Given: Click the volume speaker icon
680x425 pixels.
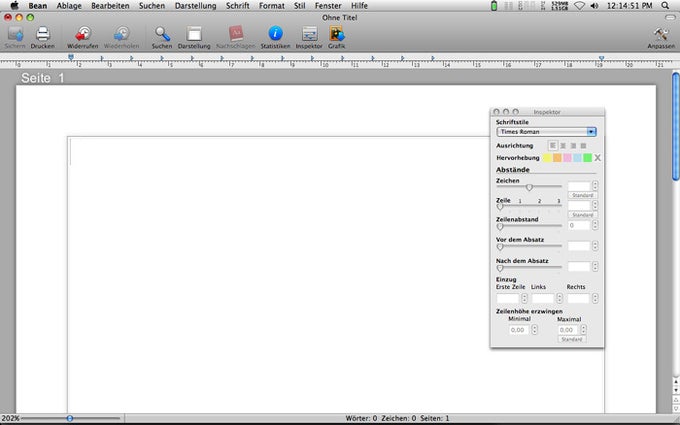Looking at the screenshot, I should (594, 6).
